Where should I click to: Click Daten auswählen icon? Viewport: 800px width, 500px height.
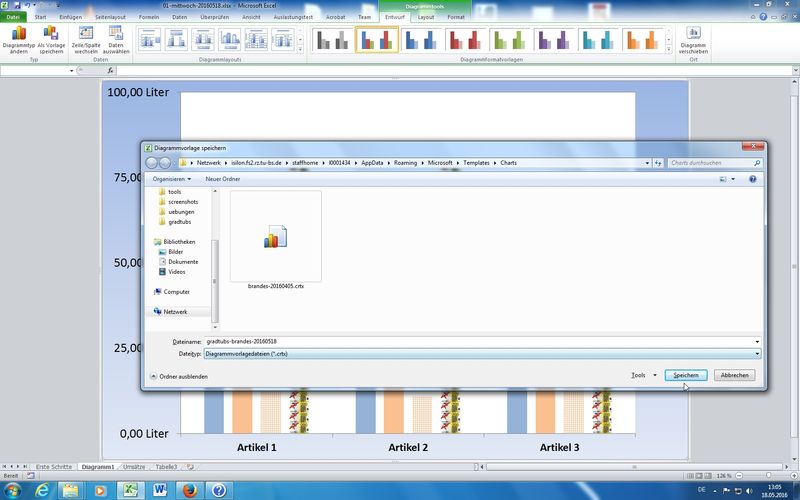[117, 40]
